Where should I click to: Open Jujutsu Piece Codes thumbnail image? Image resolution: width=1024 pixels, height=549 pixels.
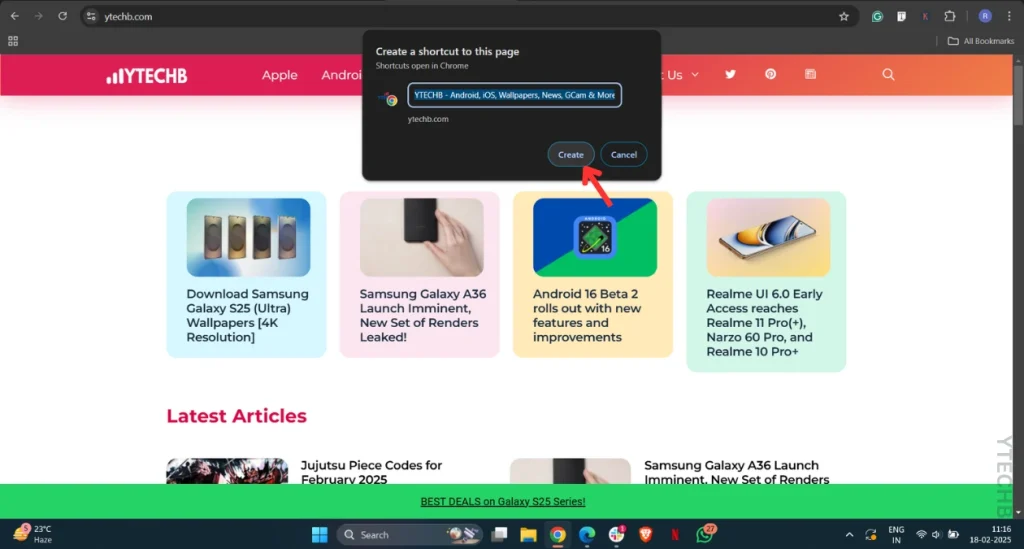coord(227,471)
